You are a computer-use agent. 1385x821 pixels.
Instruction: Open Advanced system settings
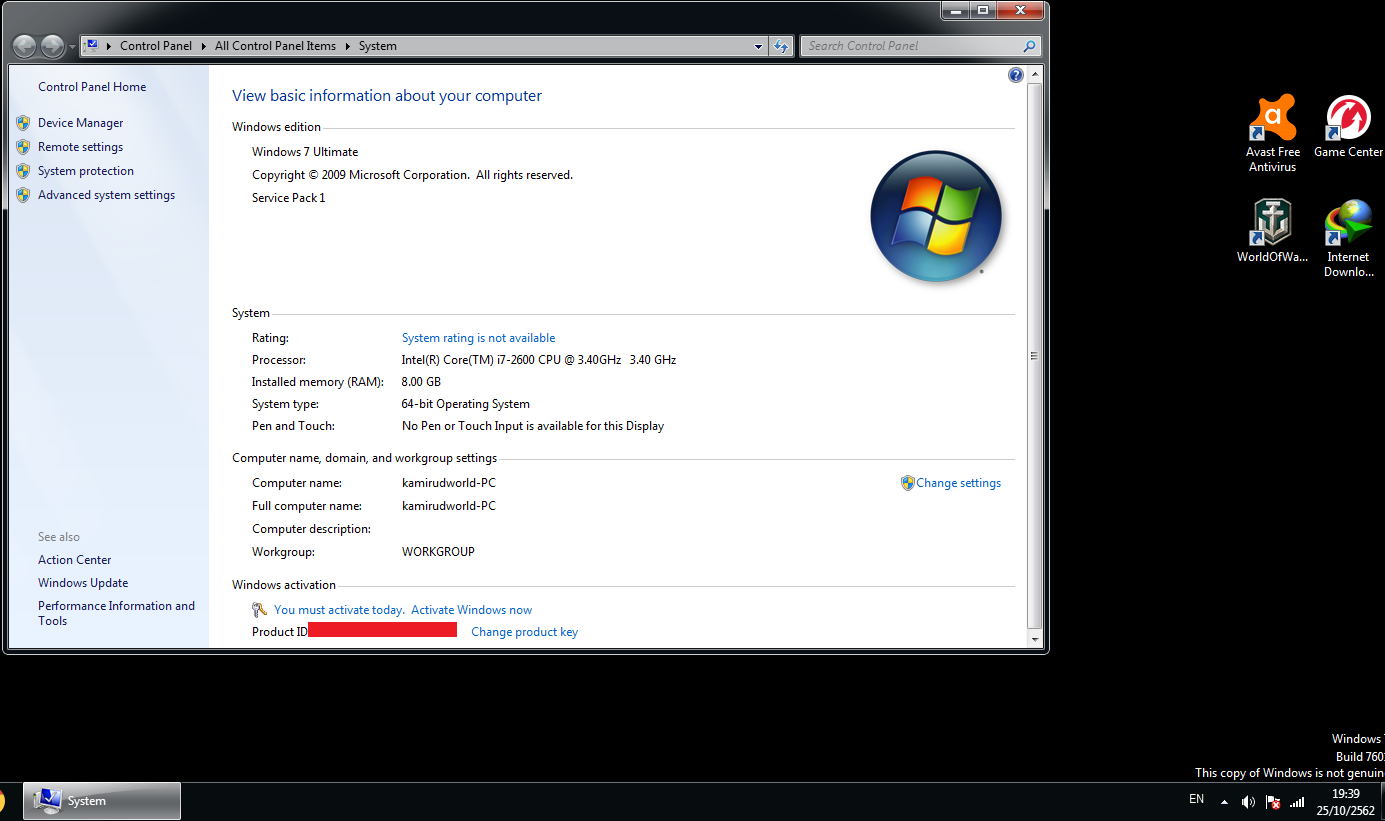click(106, 195)
